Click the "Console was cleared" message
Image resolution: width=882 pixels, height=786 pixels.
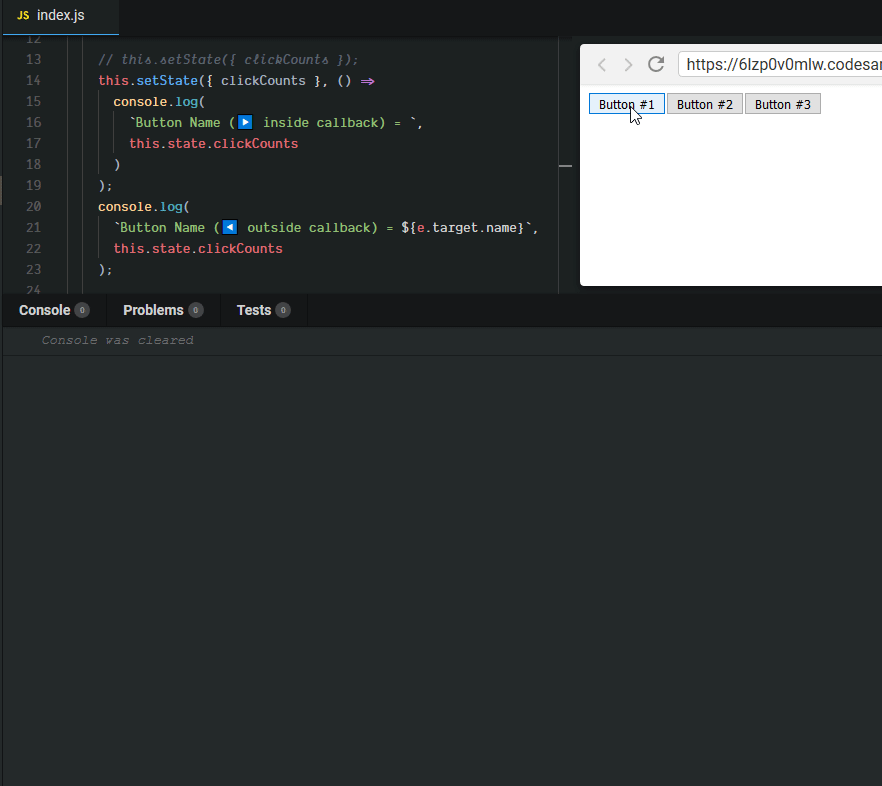pos(117,340)
